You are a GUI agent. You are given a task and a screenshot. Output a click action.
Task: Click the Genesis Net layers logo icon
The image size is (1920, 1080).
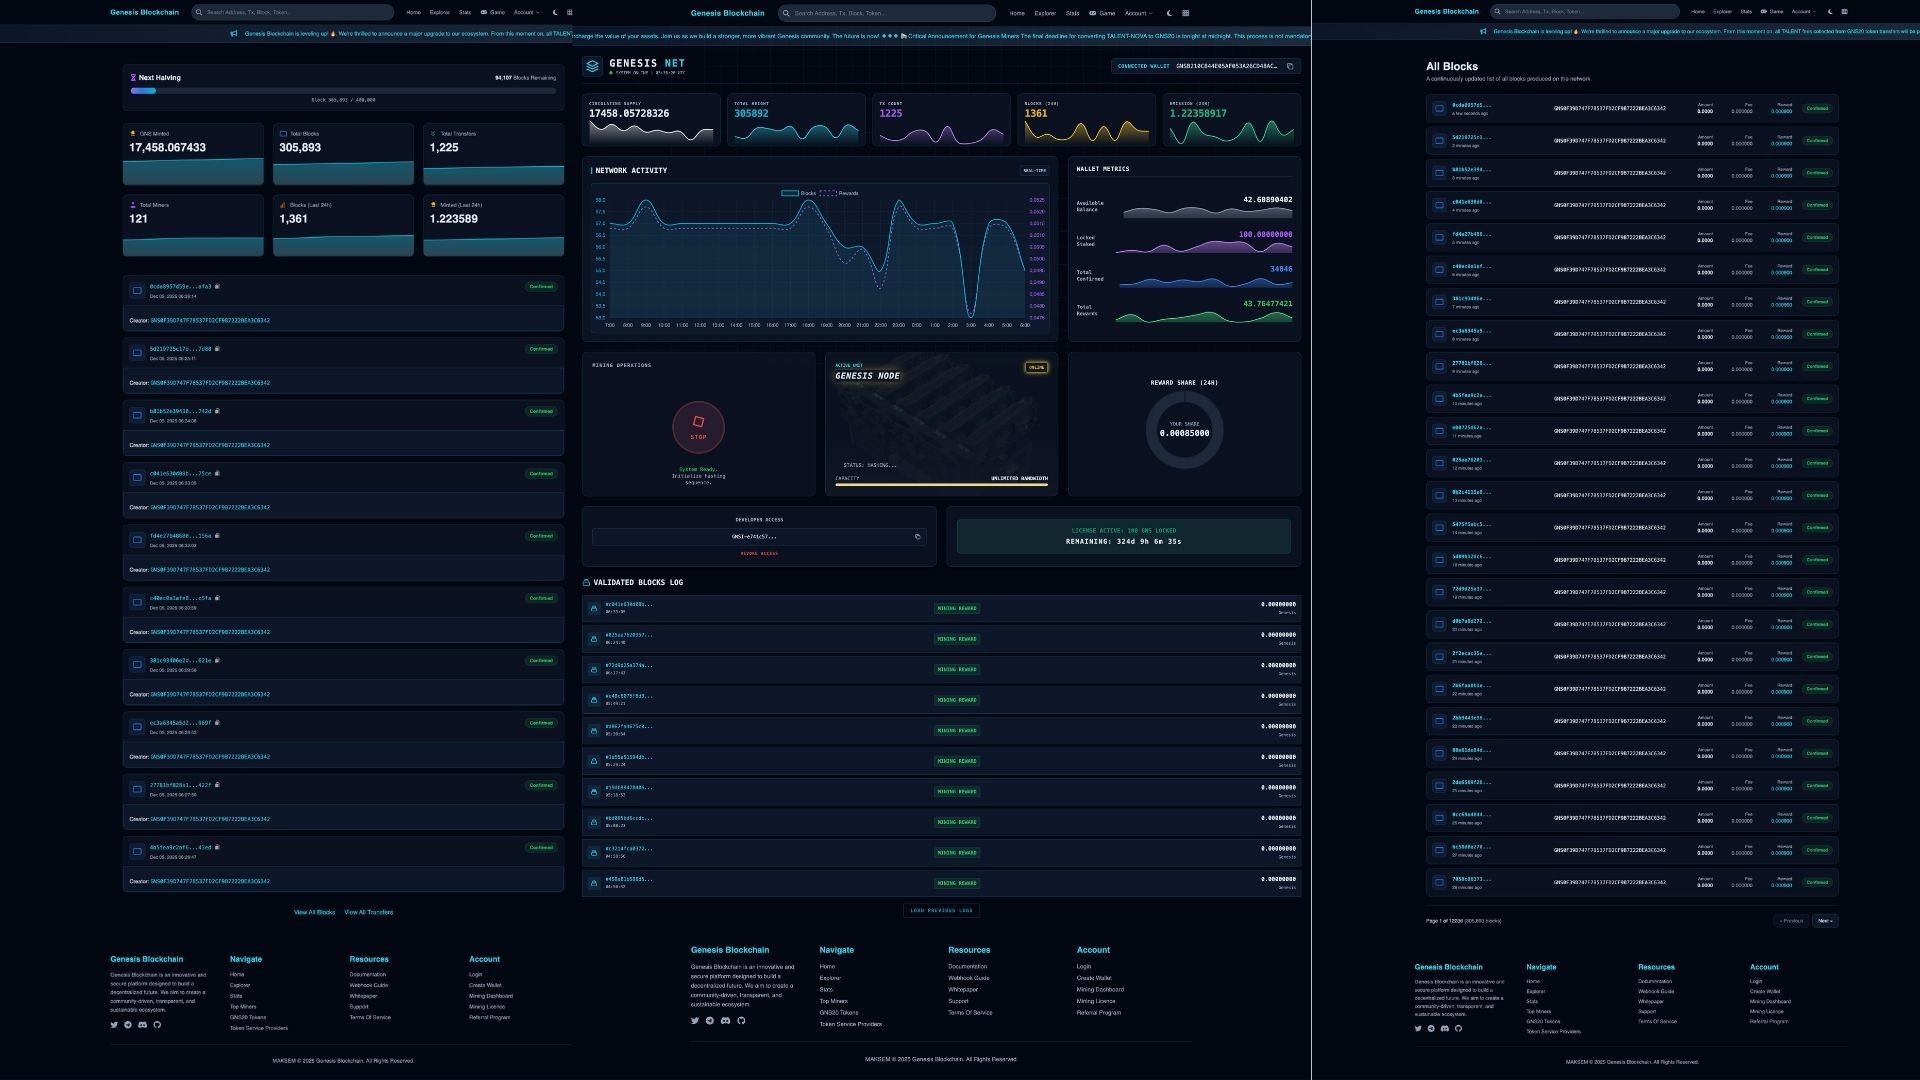593,66
